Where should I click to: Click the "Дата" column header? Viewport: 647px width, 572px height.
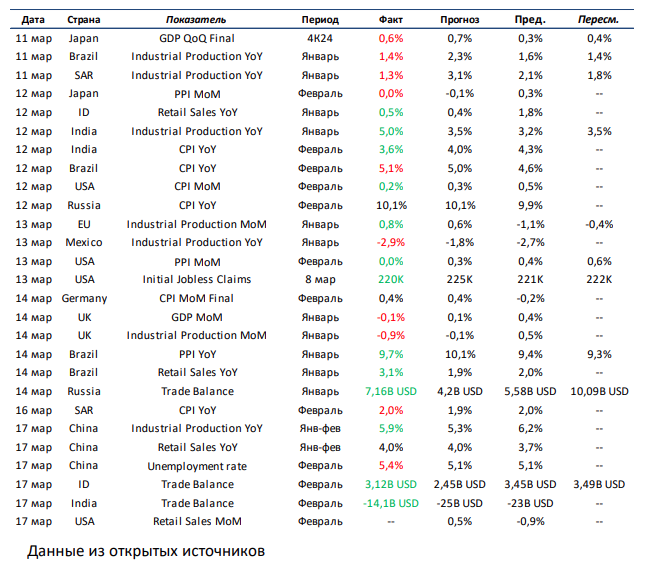pyautogui.click(x=33, y=19)
